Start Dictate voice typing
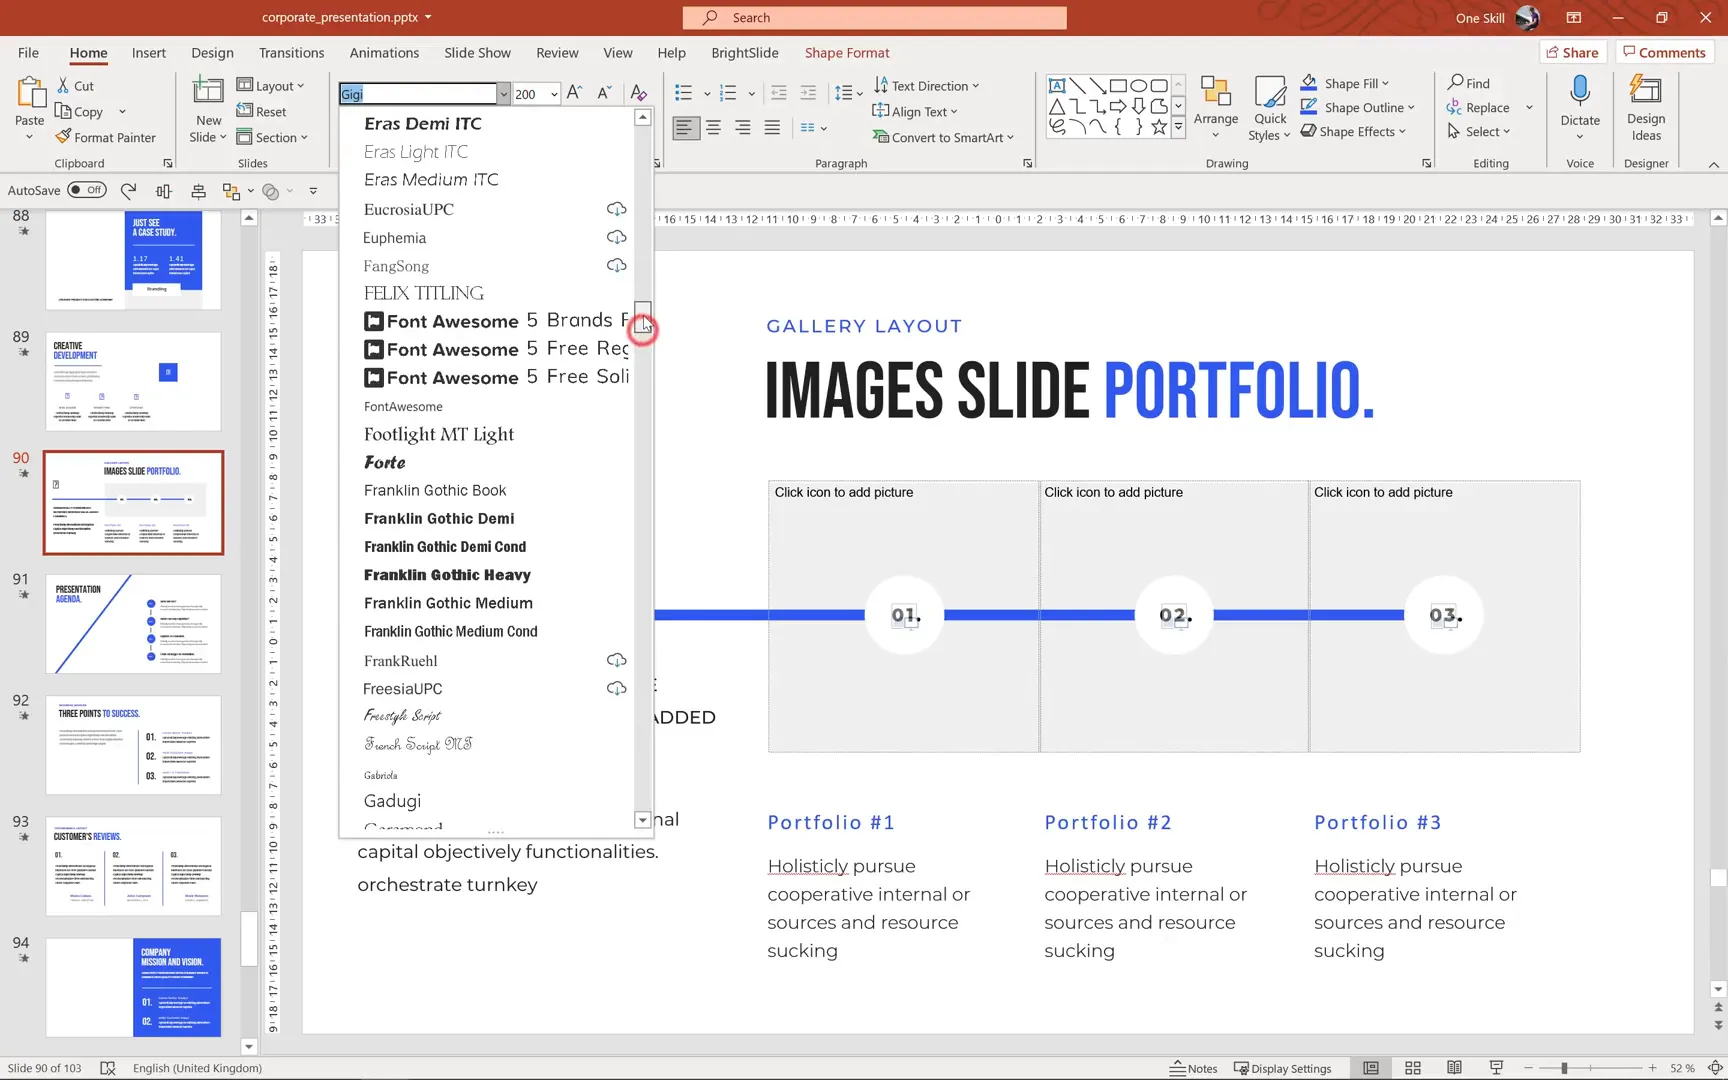Screen dimensions: 1728x1080 tap(1578, 105)
